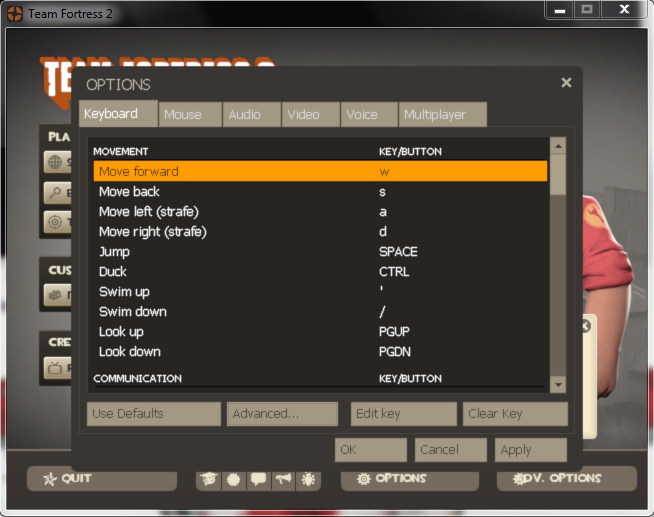
Task: Select the Move forward binding row
Action: tap(320, 171)
